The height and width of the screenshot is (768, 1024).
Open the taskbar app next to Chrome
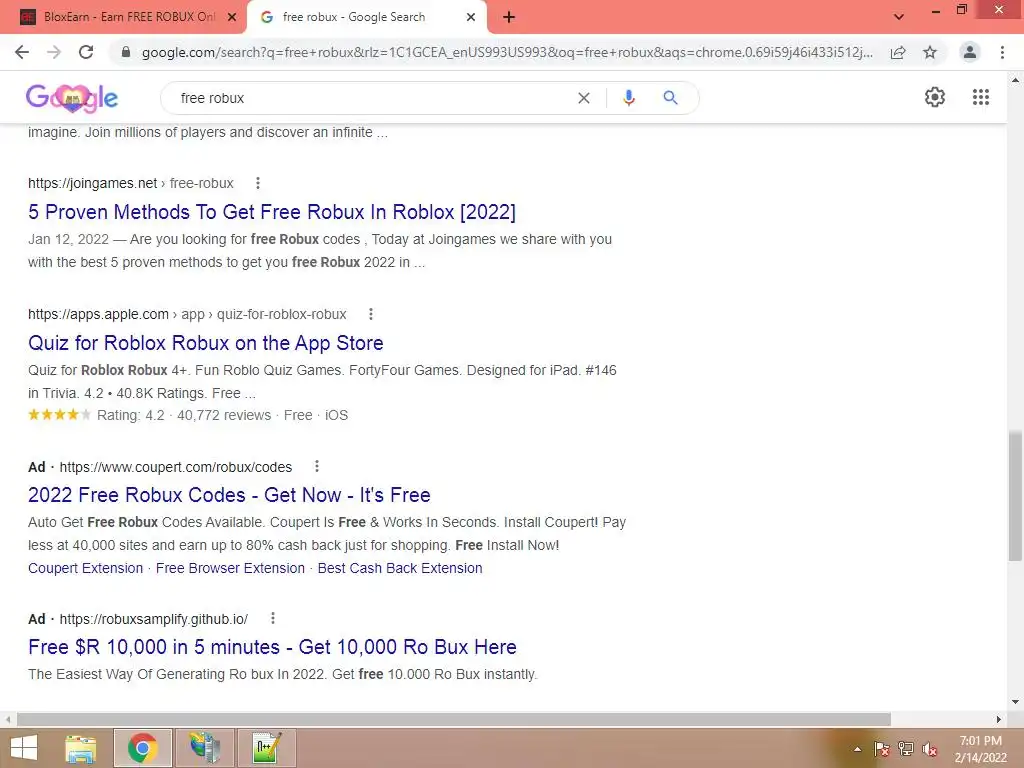[205, 748]
